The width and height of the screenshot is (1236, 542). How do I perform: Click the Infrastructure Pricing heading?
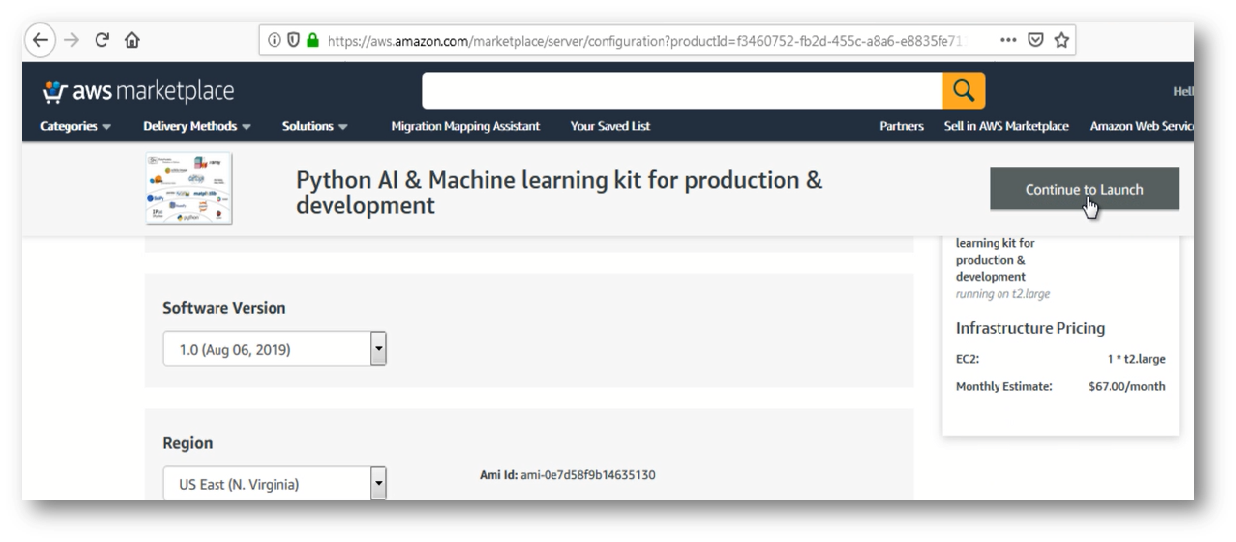(x=1031, y=328)
